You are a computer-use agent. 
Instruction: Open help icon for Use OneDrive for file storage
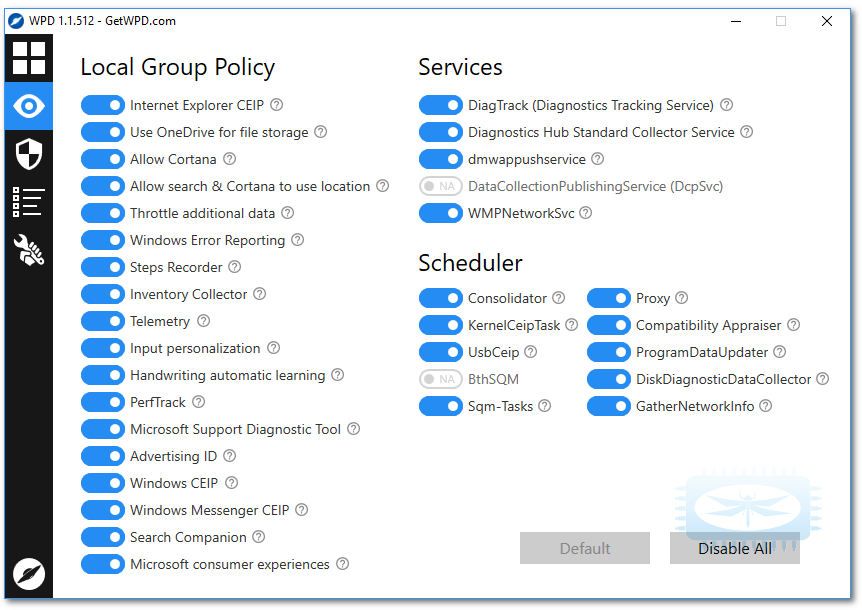(x=321, y=132)
